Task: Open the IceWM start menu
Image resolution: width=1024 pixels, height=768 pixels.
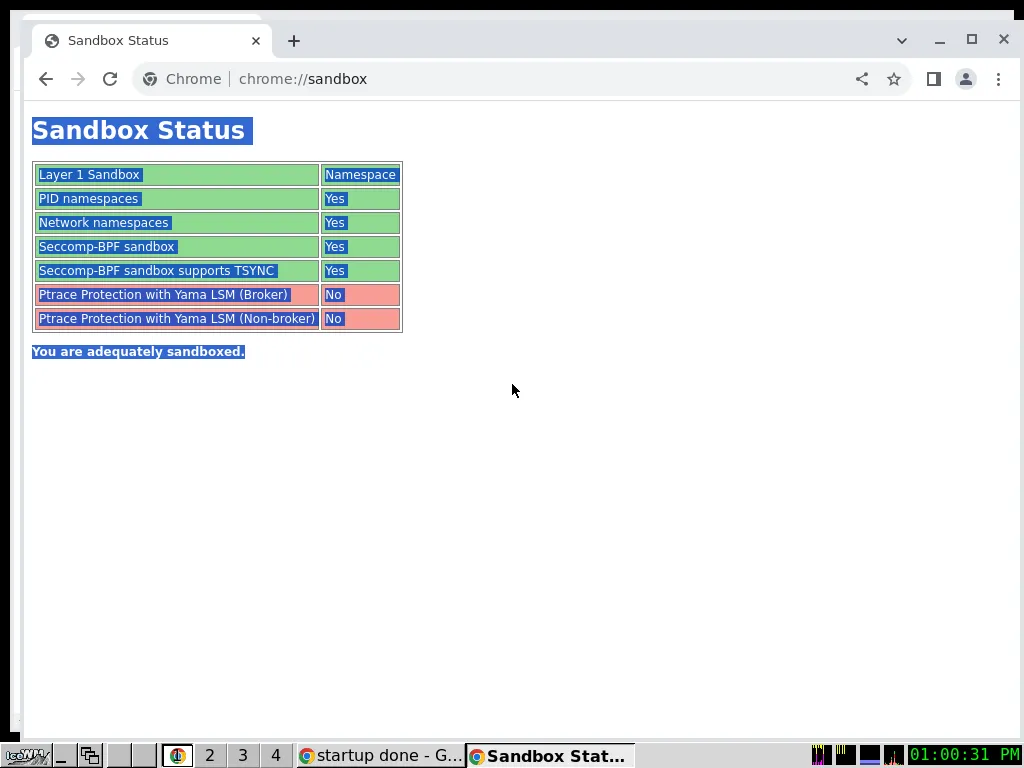Action: (25, 755)
